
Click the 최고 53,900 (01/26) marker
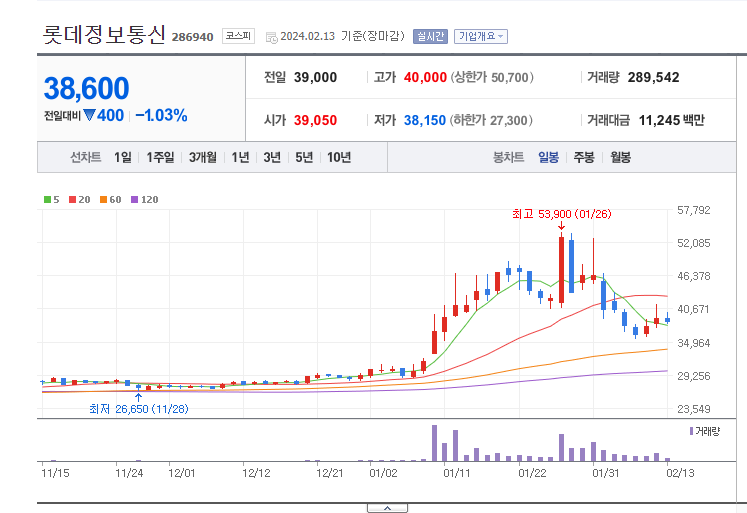pyautogui.click(x=562, y=214)
